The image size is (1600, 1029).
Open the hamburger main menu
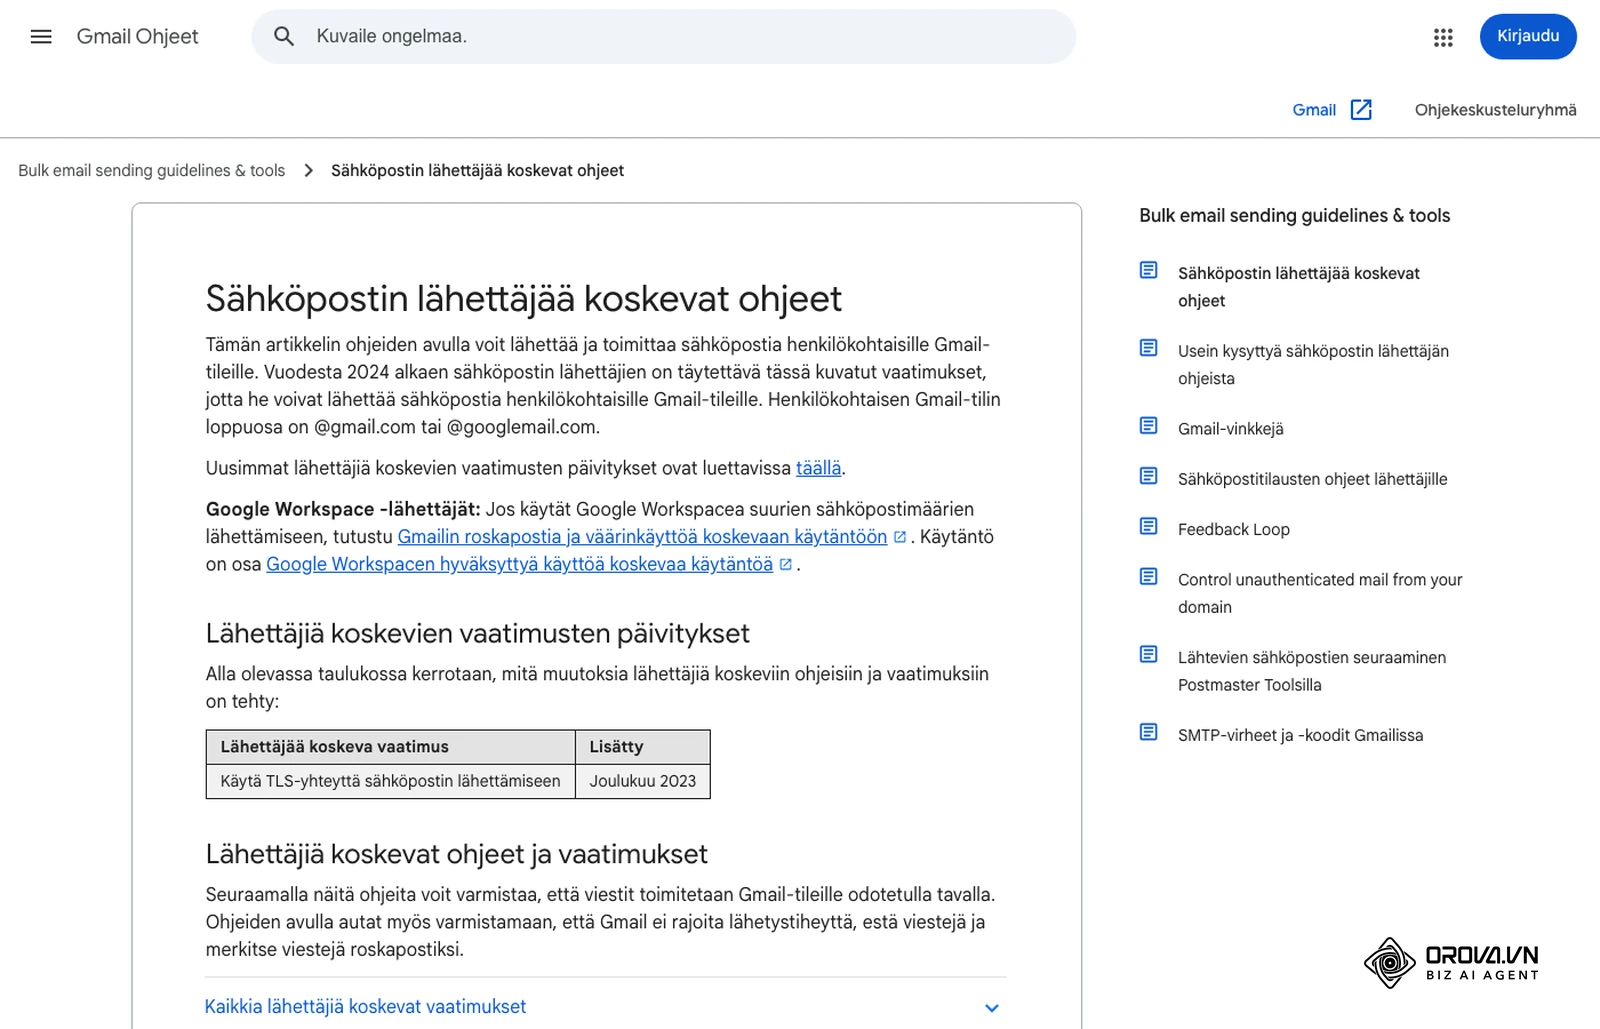pos(41,37)
